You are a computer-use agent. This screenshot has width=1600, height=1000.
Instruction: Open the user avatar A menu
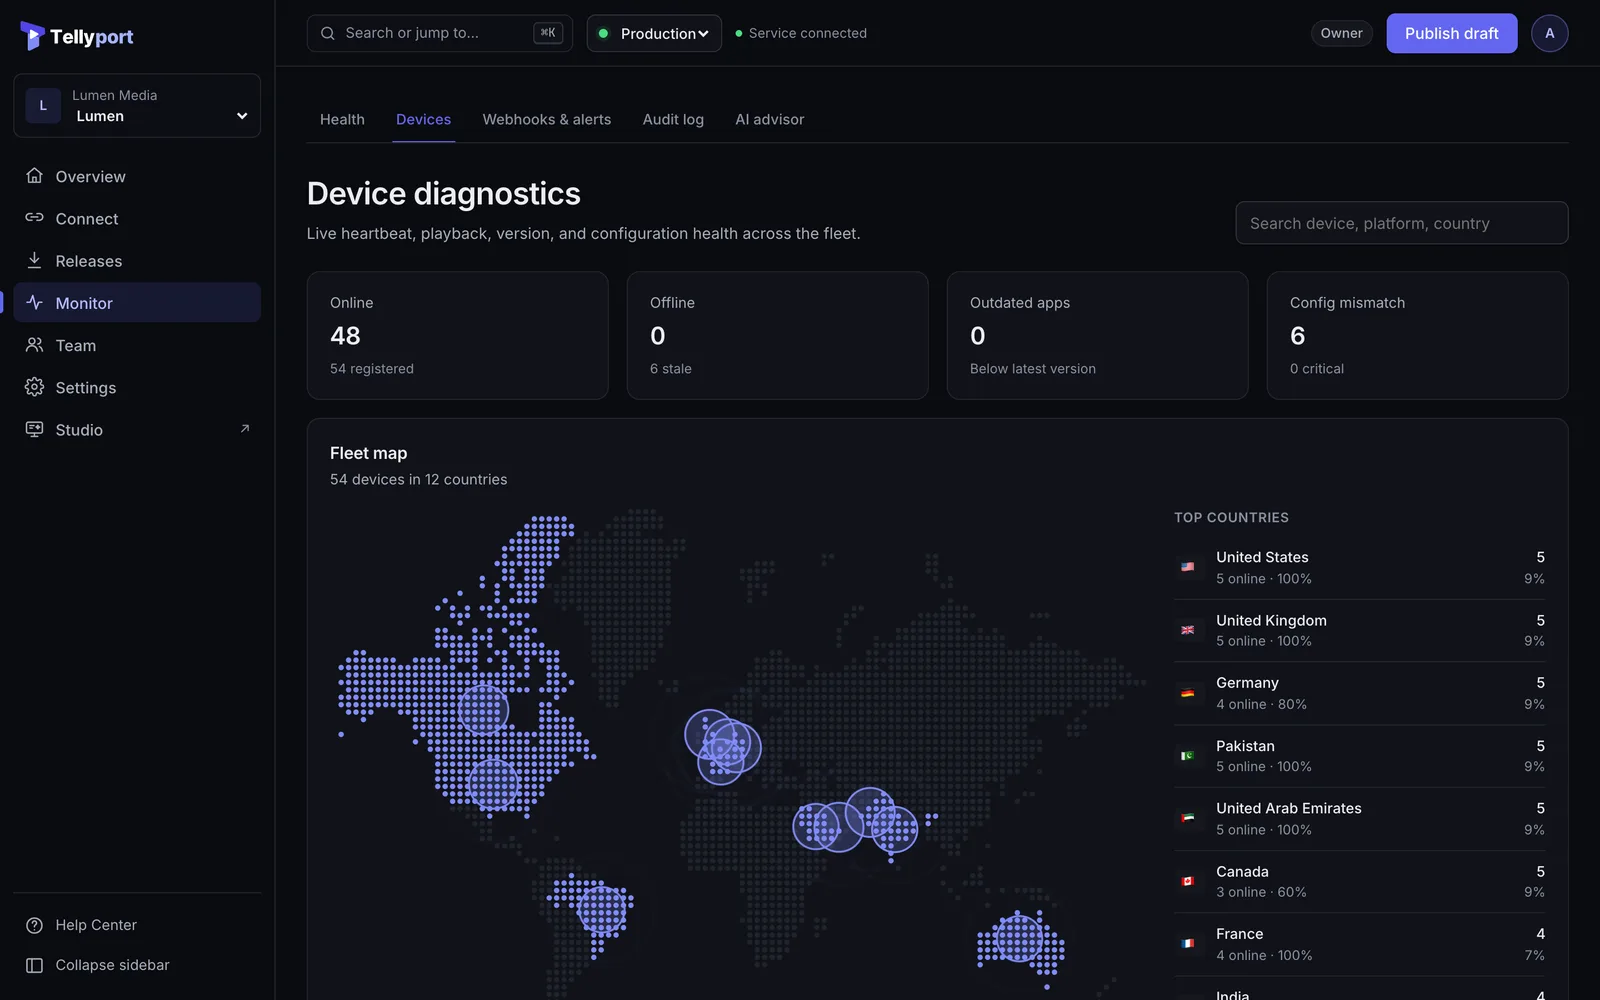[1550, 33]
